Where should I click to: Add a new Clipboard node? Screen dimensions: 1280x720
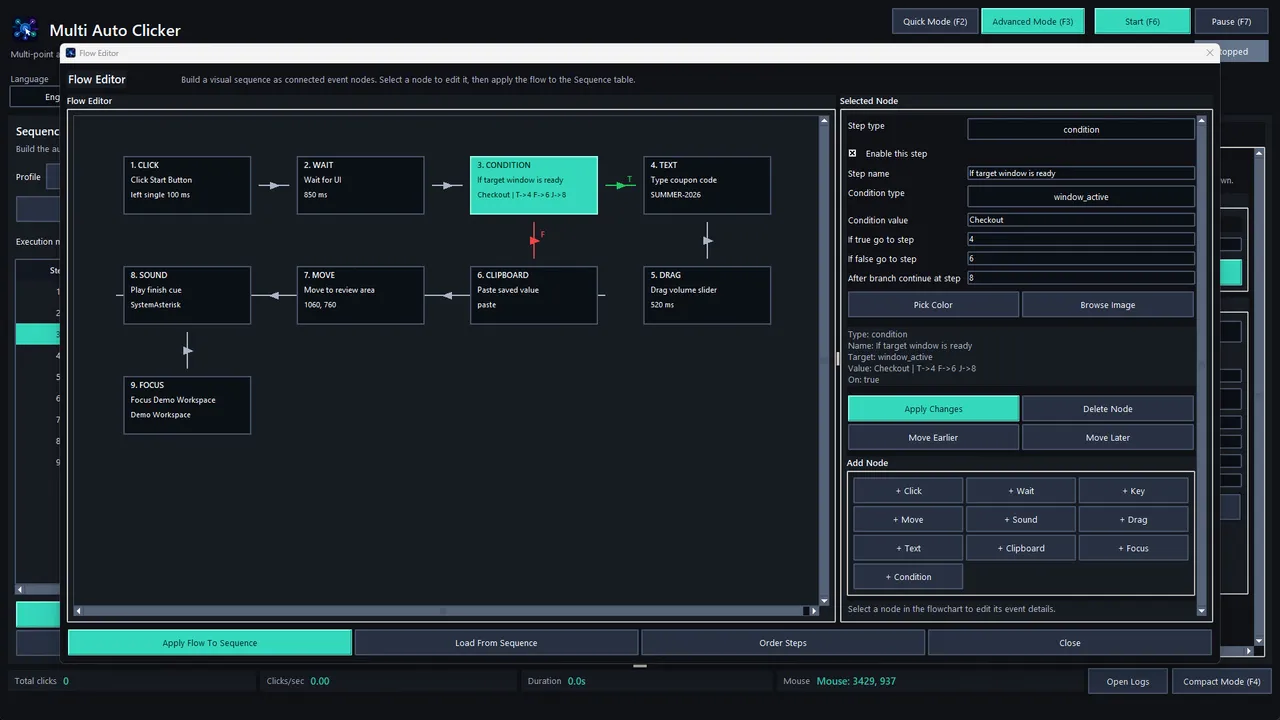click(x=1021, y=548)
